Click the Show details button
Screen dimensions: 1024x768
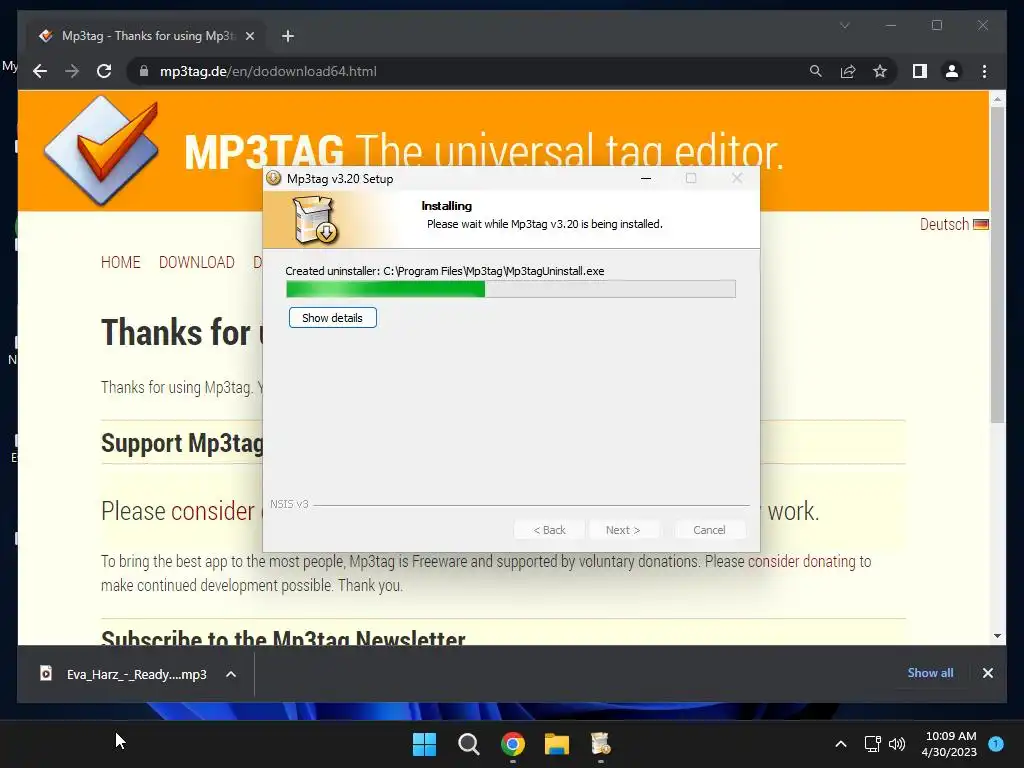click(x=332, y=318)
